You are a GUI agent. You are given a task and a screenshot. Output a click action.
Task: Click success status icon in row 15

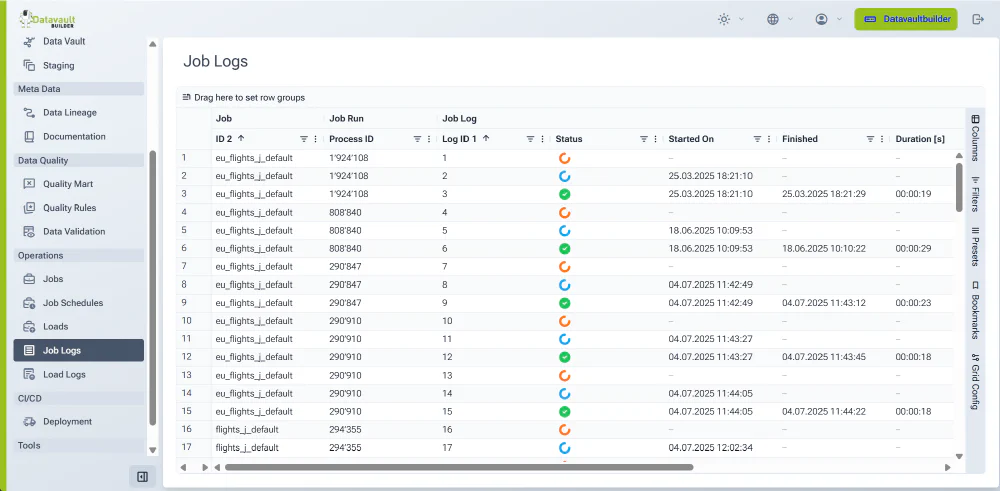(x=564, y=412)
